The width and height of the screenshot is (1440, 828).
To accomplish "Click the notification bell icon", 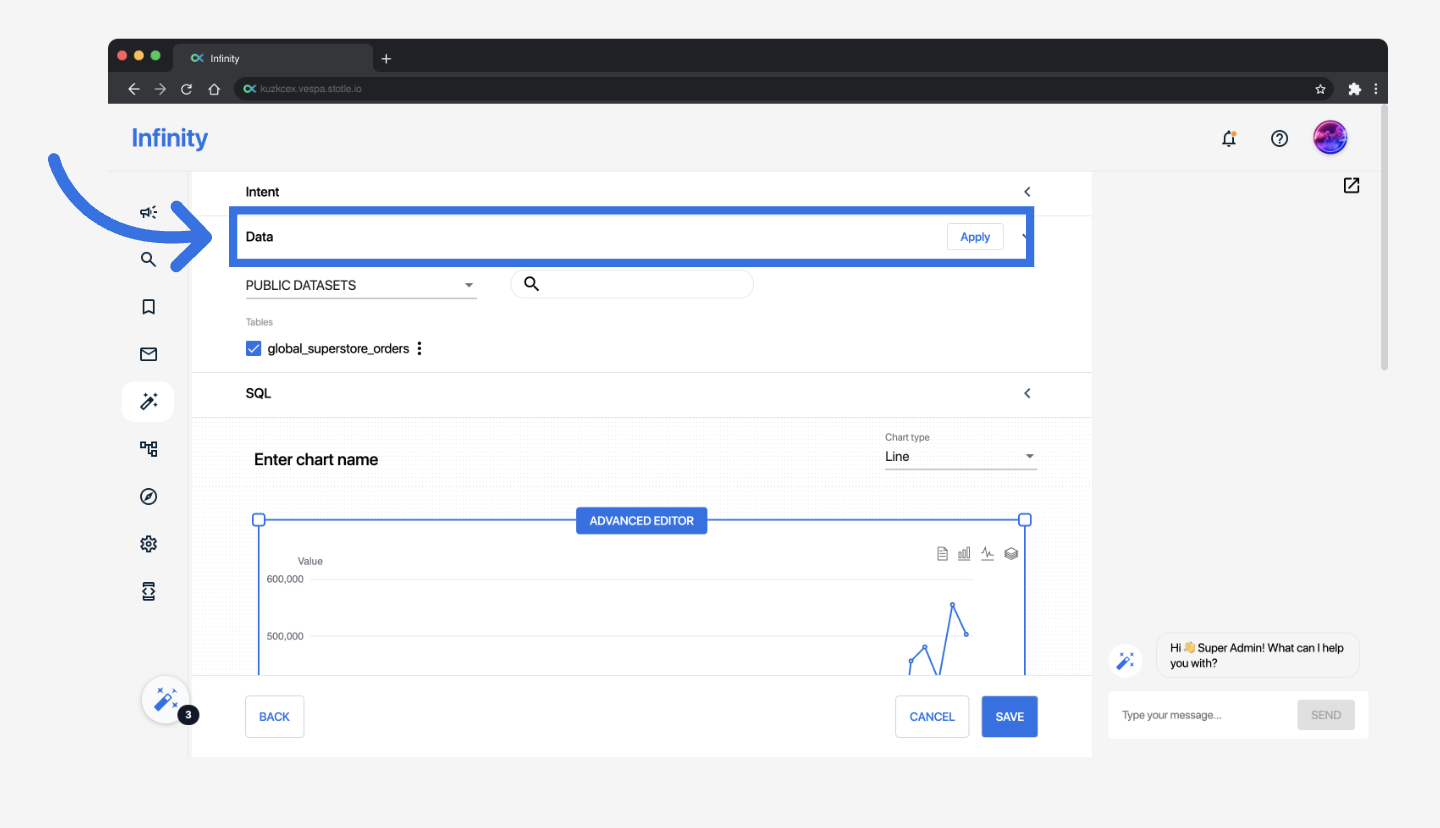I will [1229, 139].
